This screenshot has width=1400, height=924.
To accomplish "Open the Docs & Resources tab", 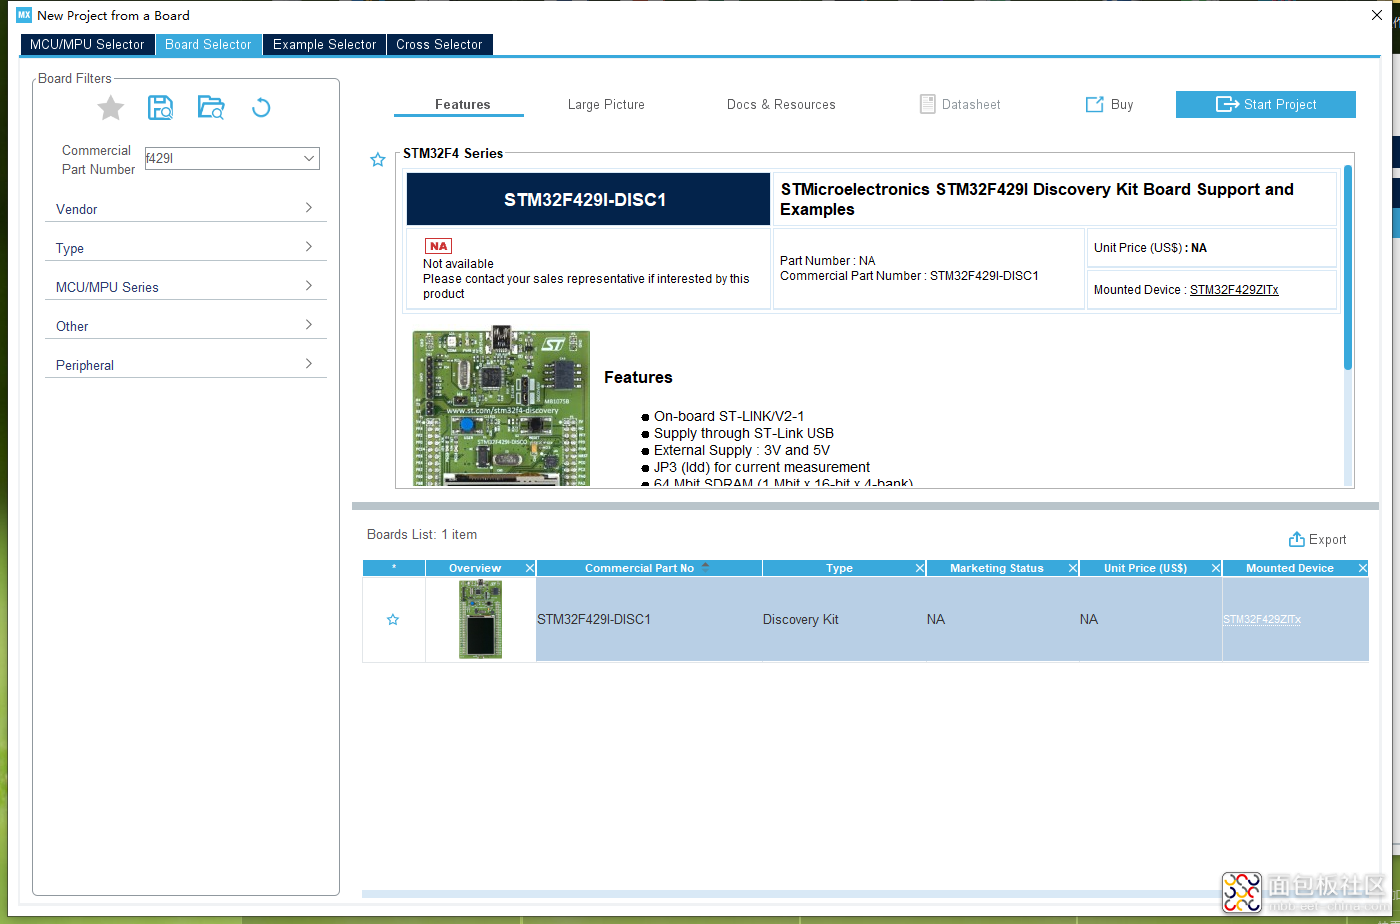I will click(x=781, y=104).
